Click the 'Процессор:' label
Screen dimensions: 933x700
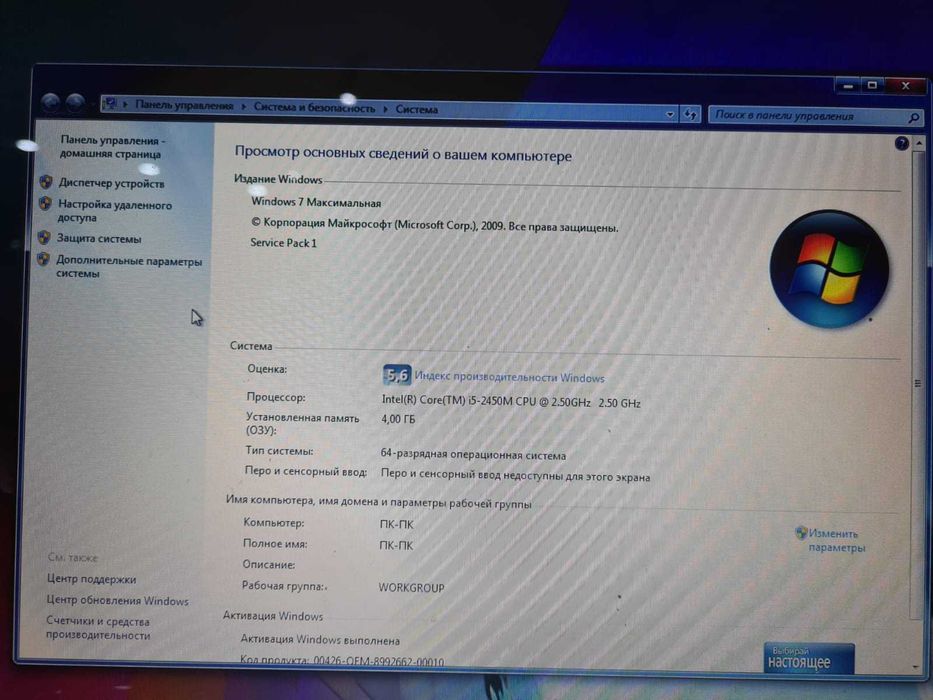[275, 397]
